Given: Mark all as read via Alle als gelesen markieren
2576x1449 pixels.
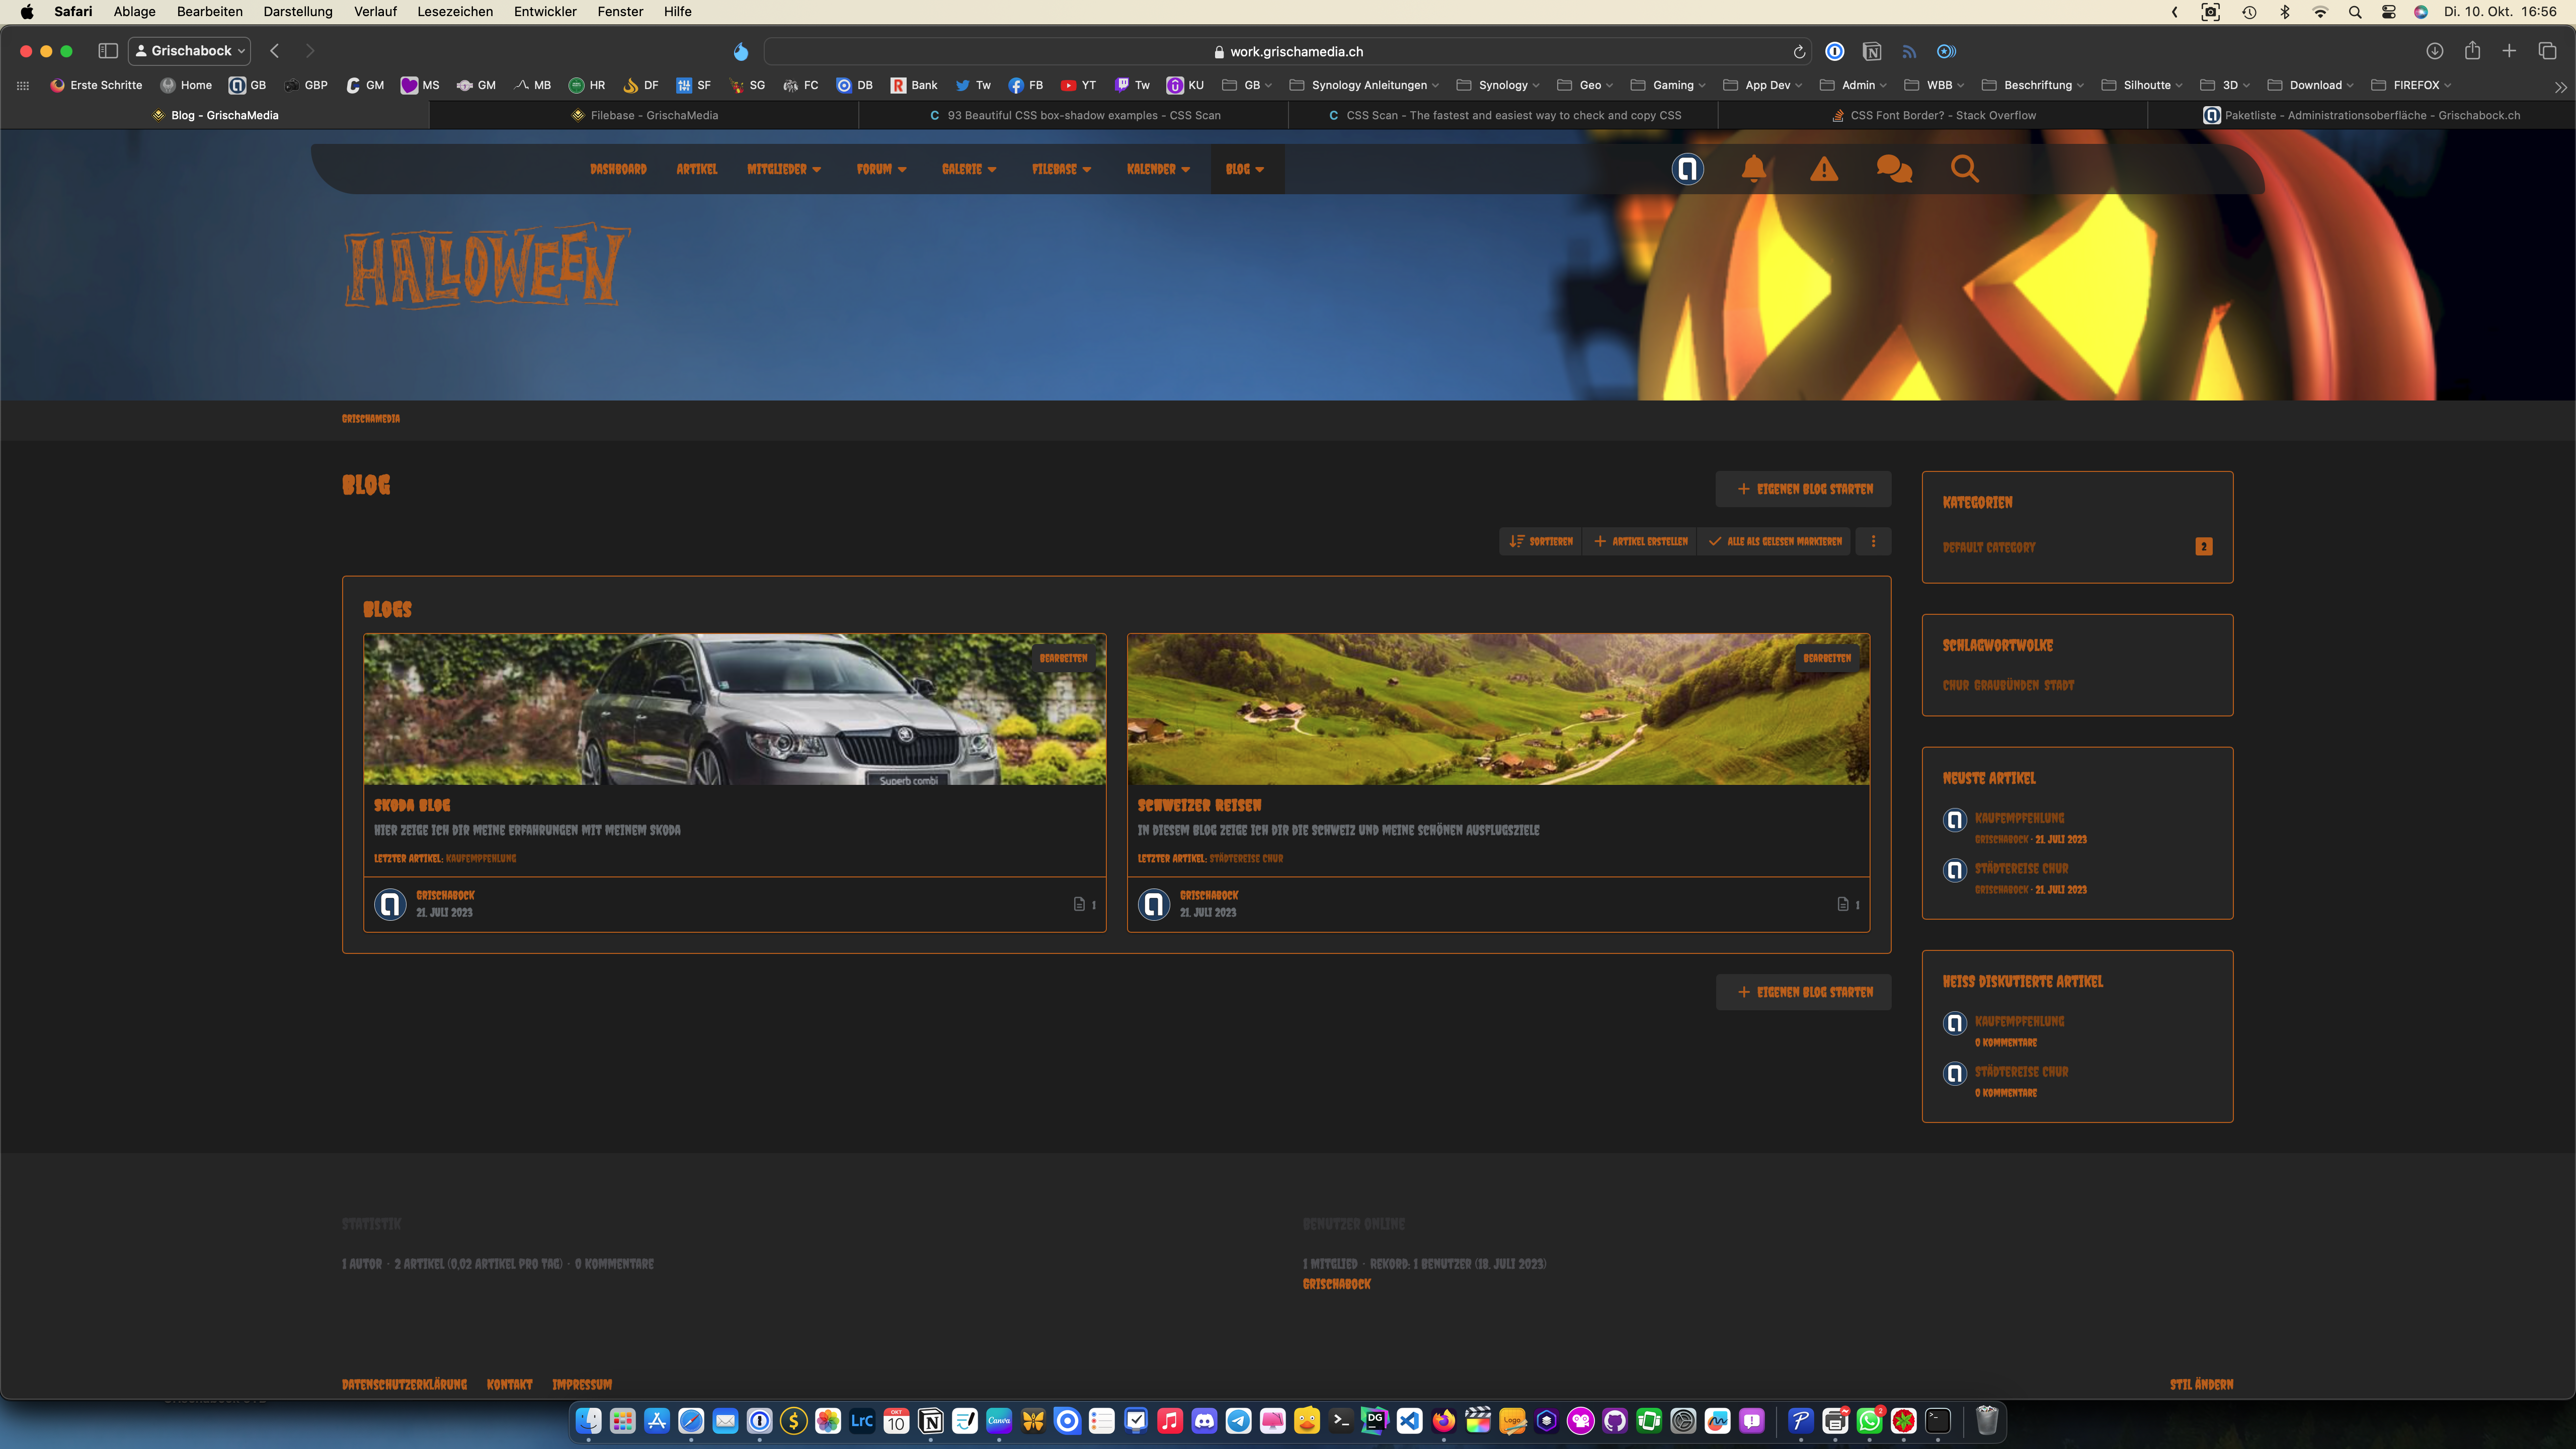Looking at the screenshot, I should [1775, 541].
